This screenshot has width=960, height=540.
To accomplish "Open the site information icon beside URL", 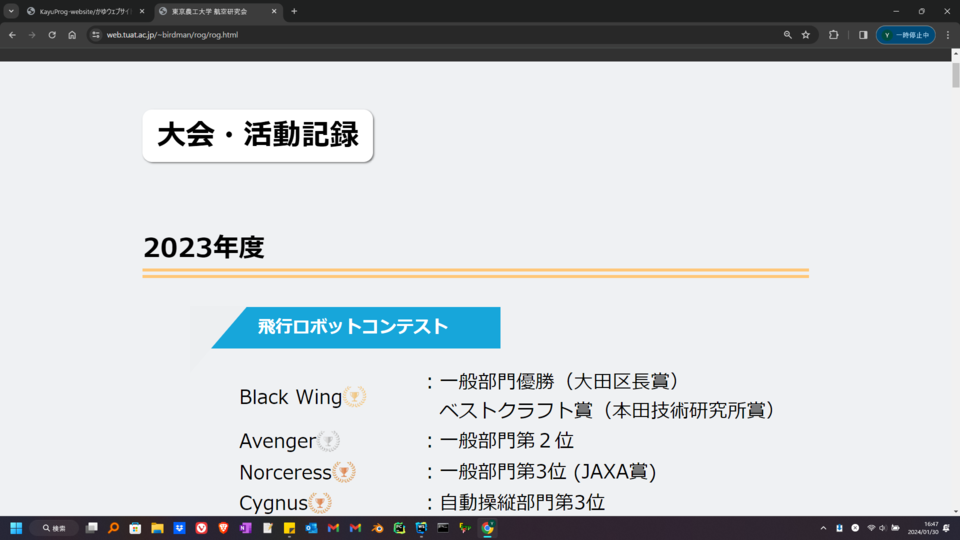I will tap(96, 35).
